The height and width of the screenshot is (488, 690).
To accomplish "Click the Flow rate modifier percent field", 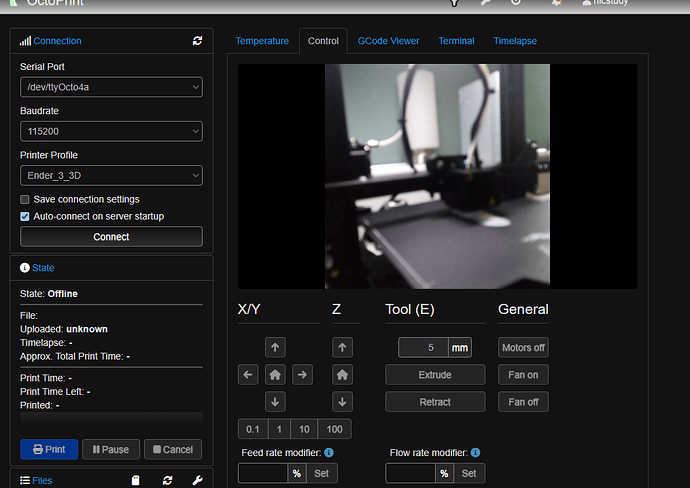I will click(x=411, y=473).
